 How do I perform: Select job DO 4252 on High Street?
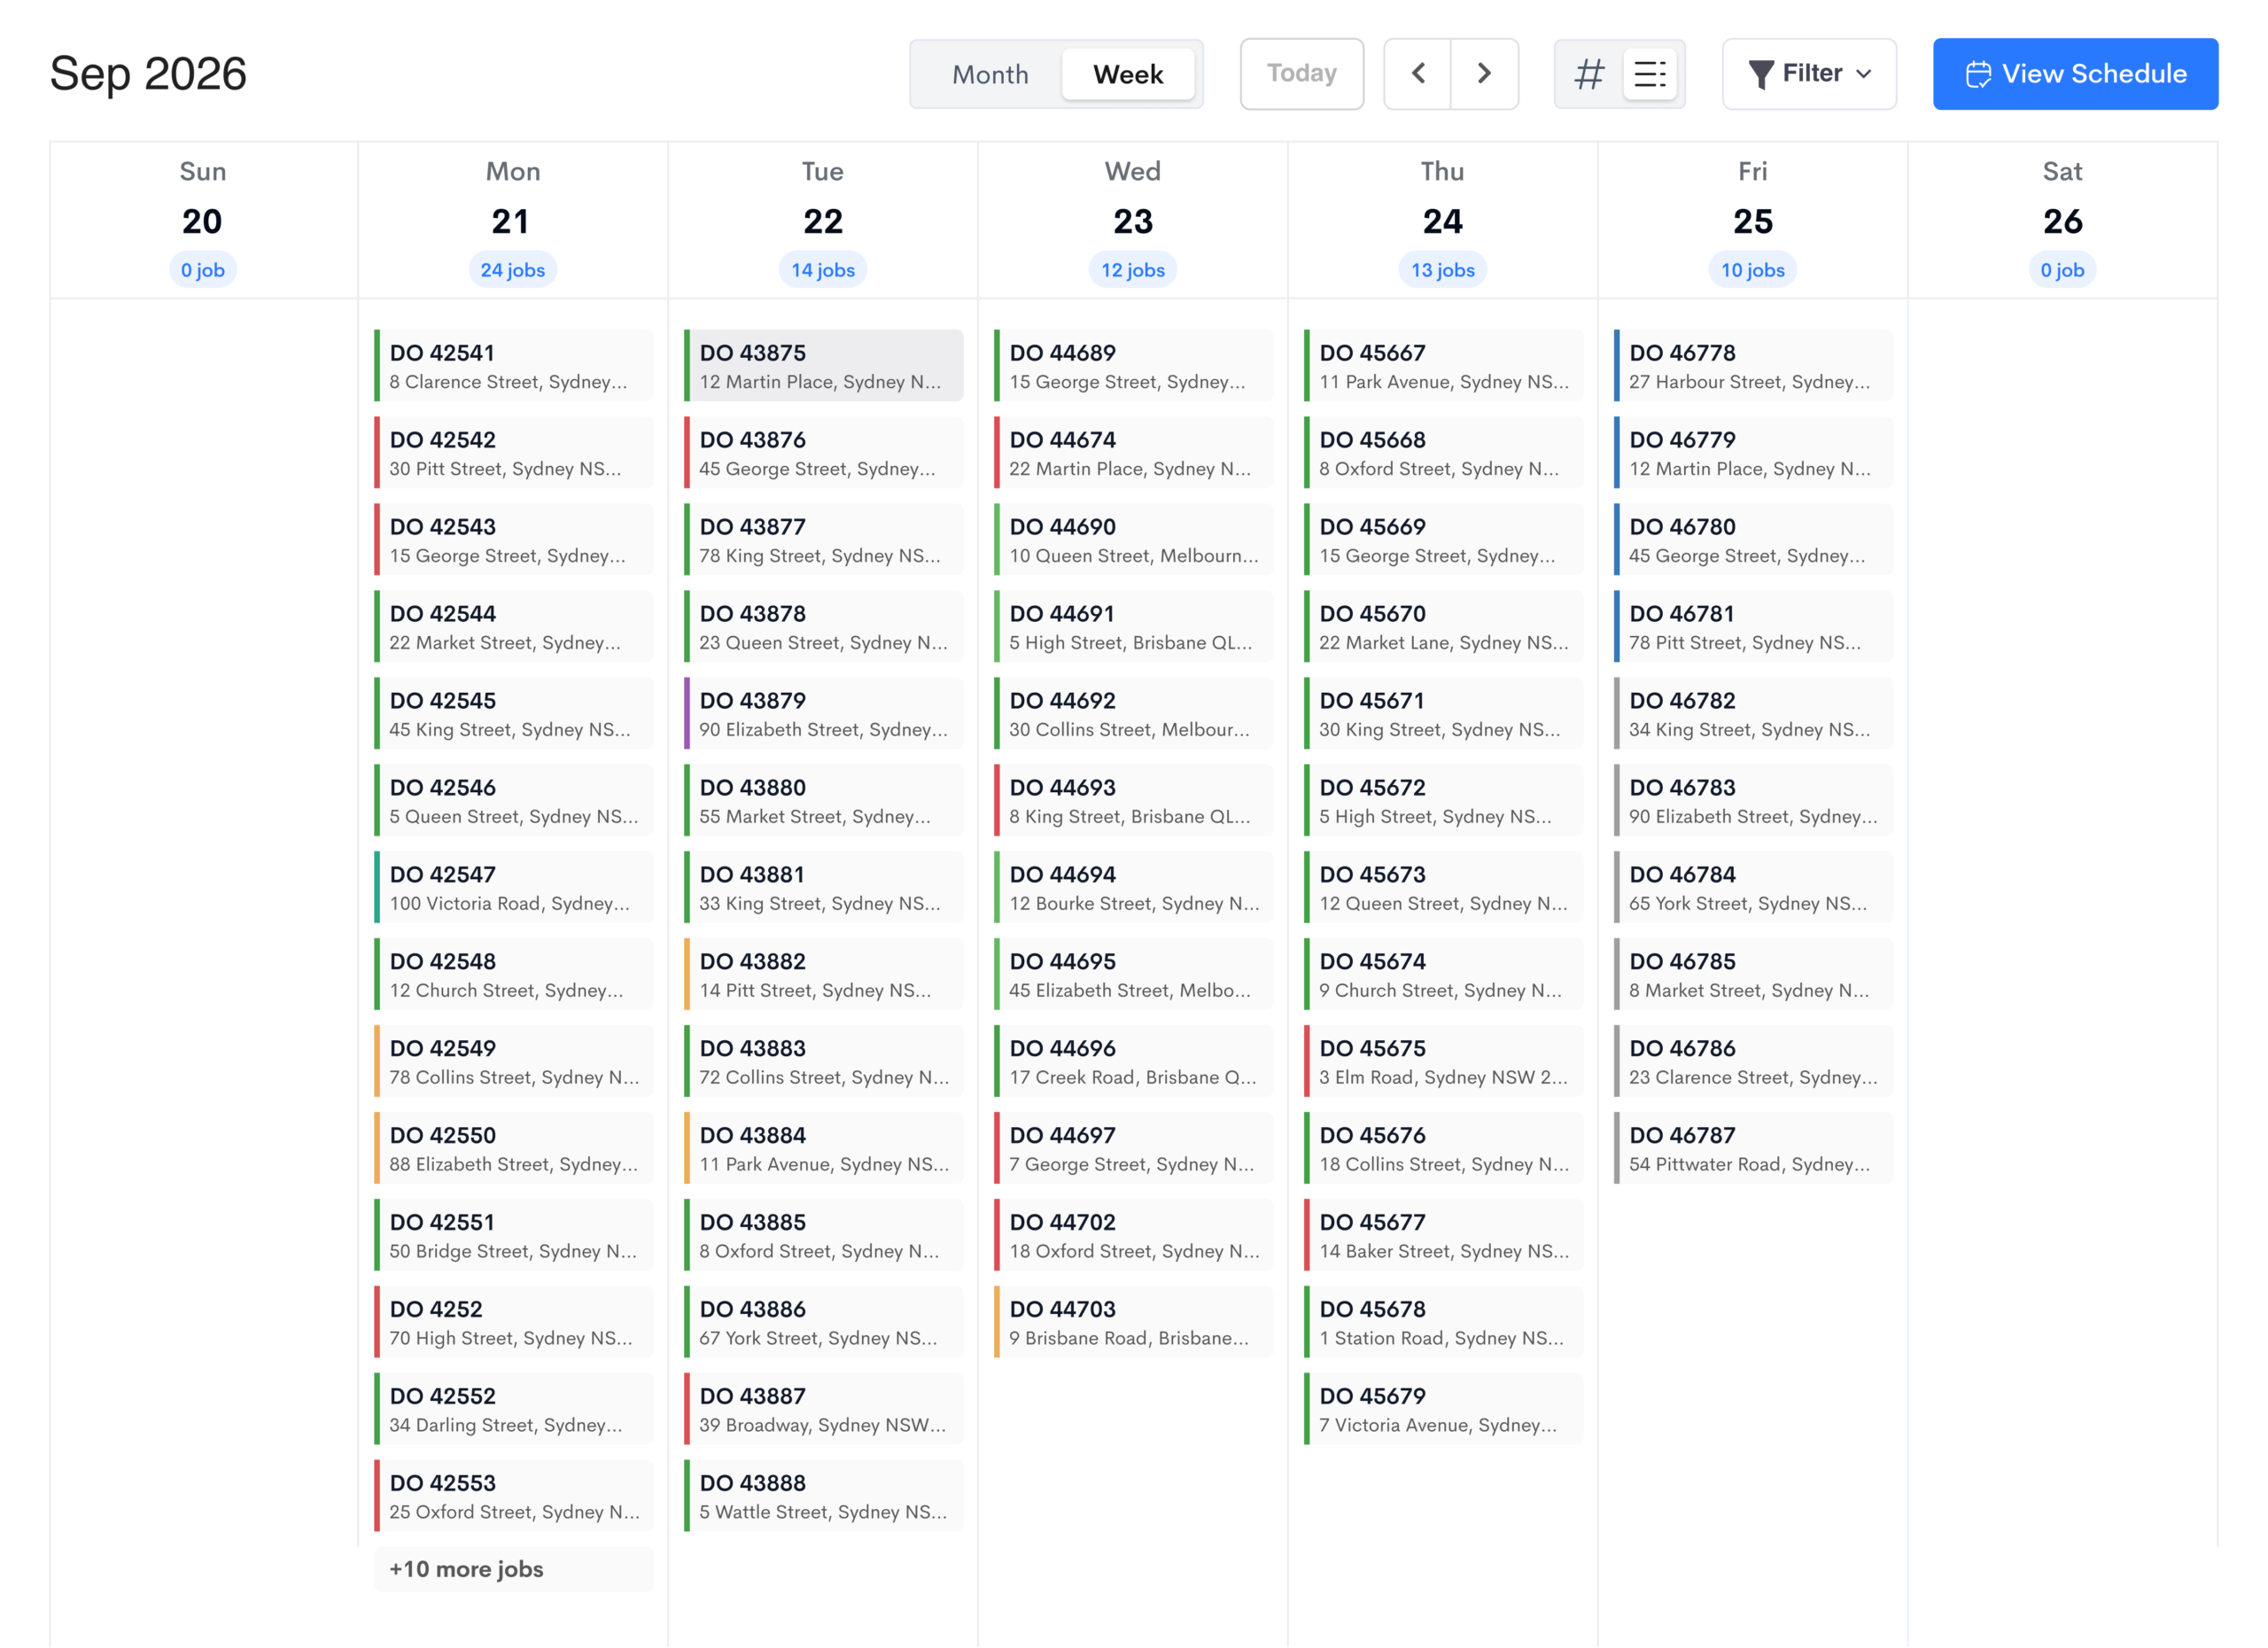click(513, 1322)
